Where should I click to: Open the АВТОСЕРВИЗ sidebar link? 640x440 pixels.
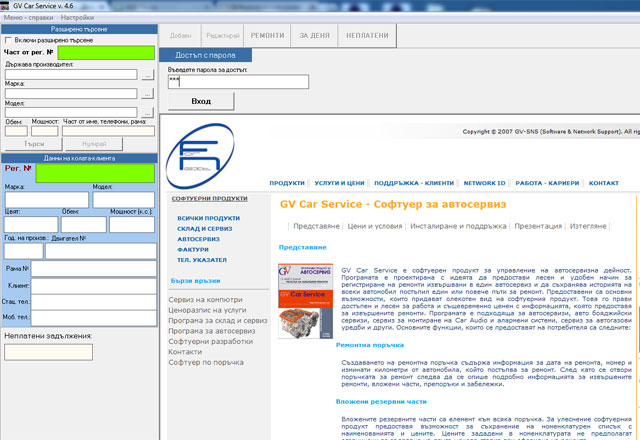click(x=198, y=239)
